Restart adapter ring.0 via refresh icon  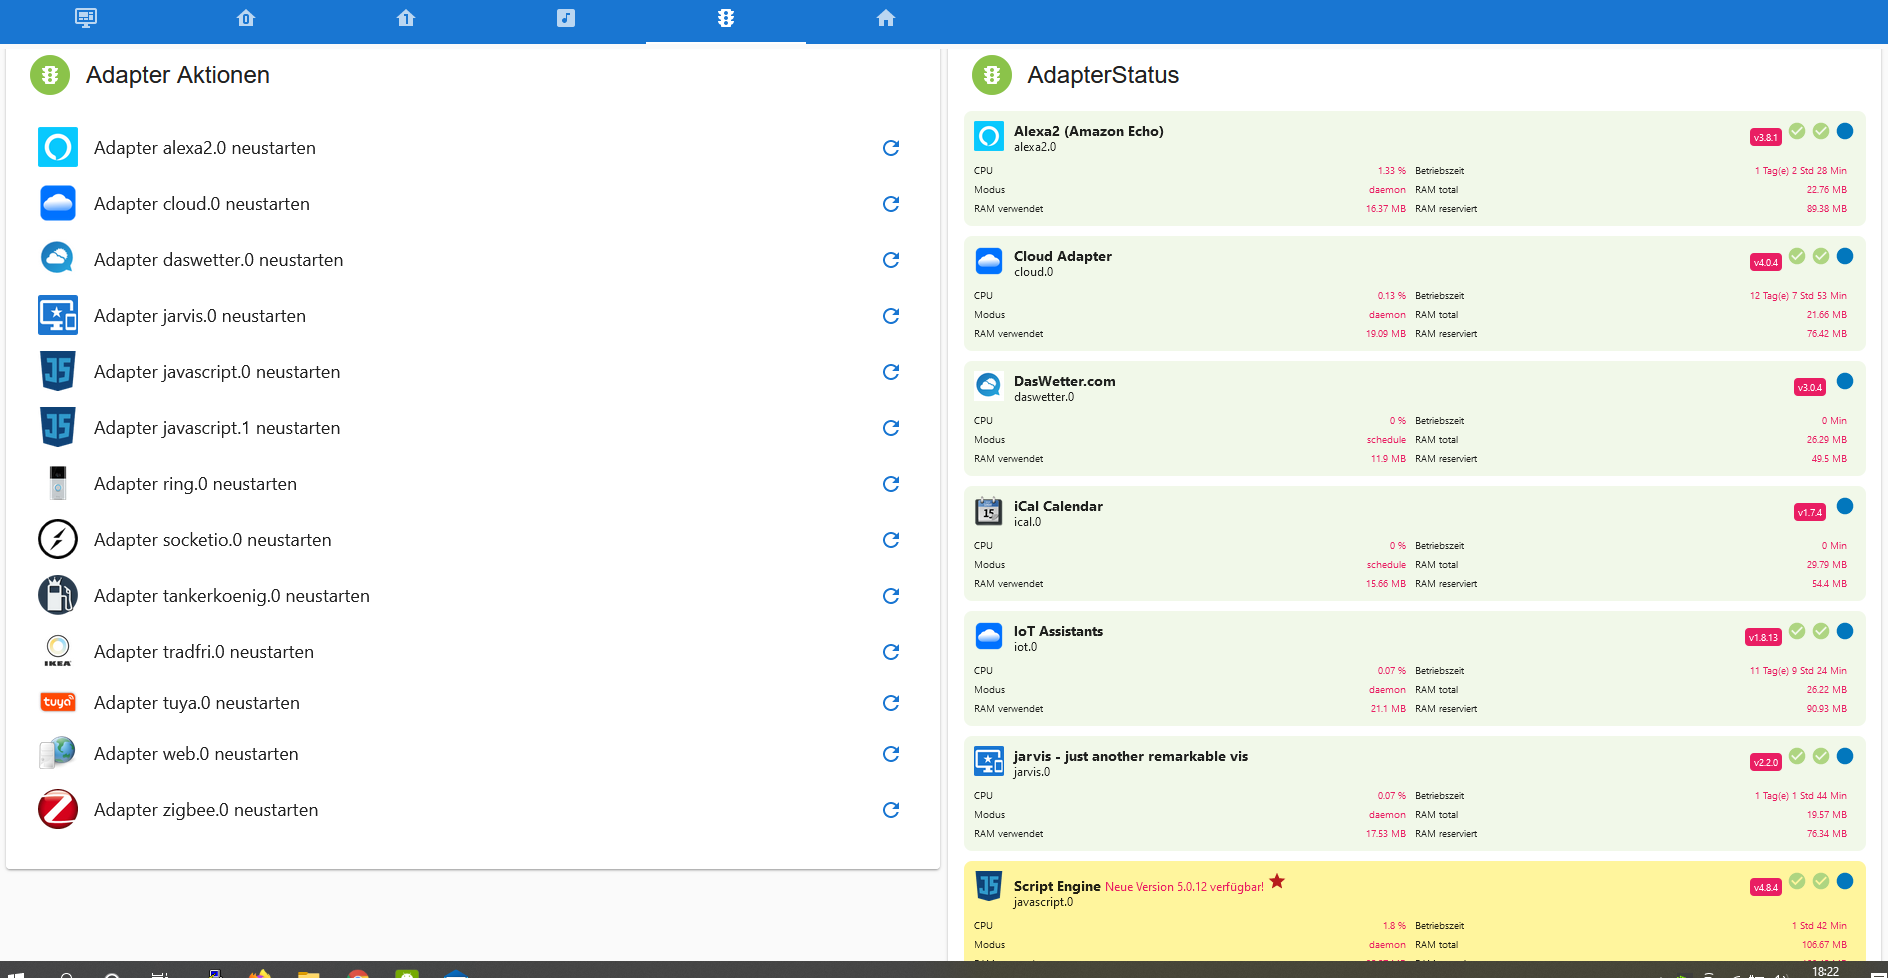coord(891,484)
